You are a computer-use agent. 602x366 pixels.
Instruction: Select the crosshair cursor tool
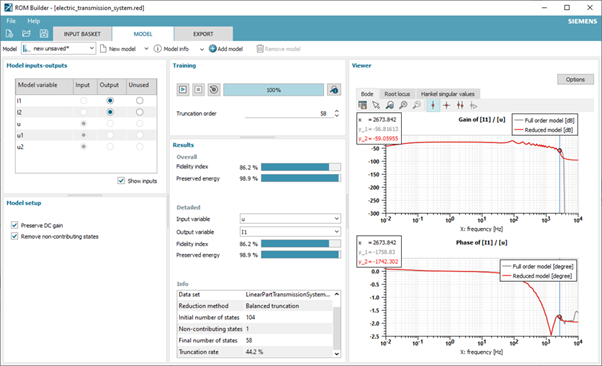coord(446,105)
